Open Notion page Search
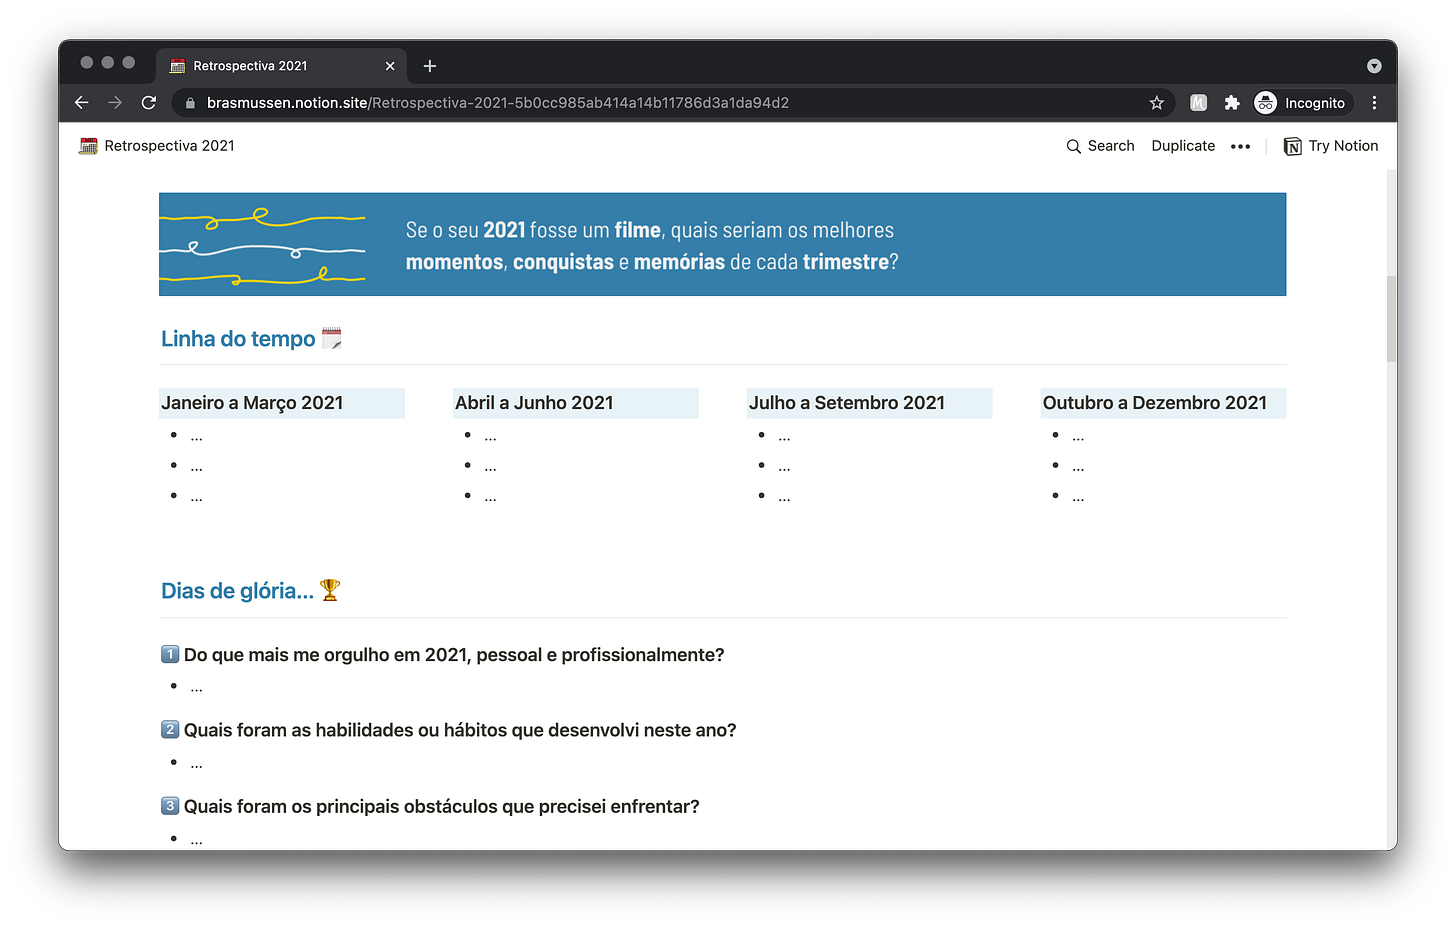This screenshot has height=928, width=1456. [1100, 146]
